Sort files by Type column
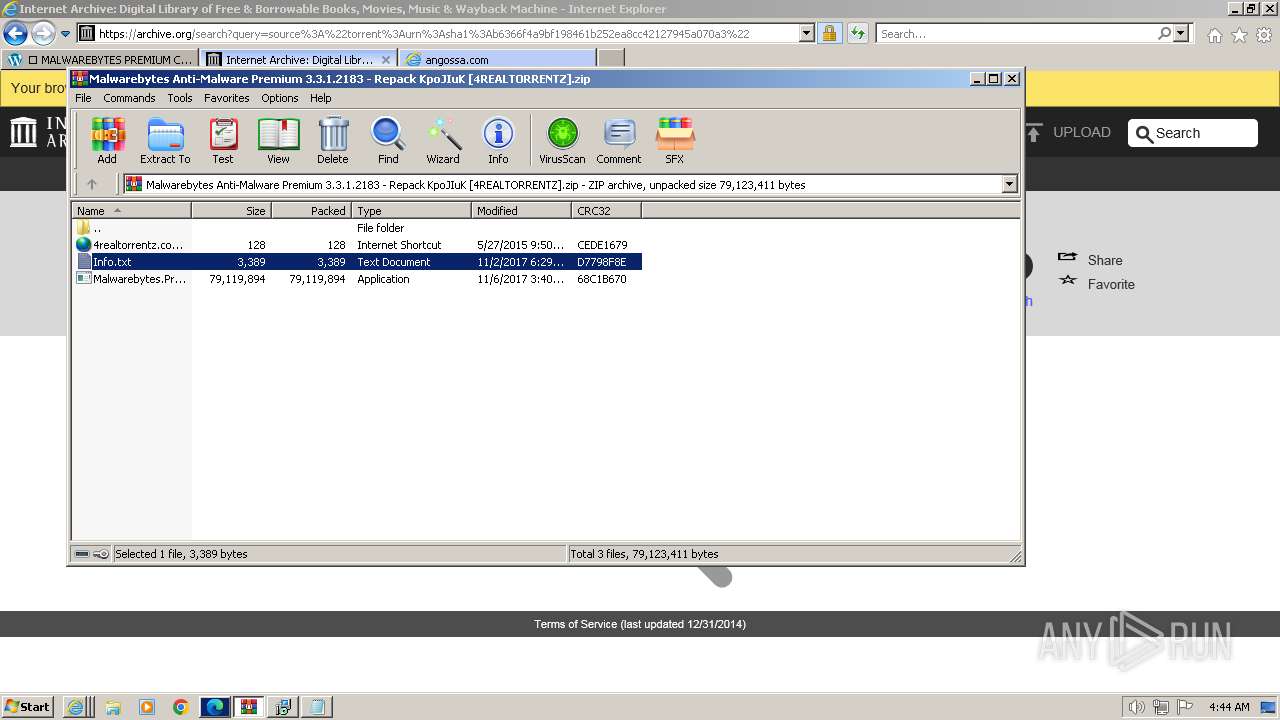Screen dimensions: 1280x720 411,210
